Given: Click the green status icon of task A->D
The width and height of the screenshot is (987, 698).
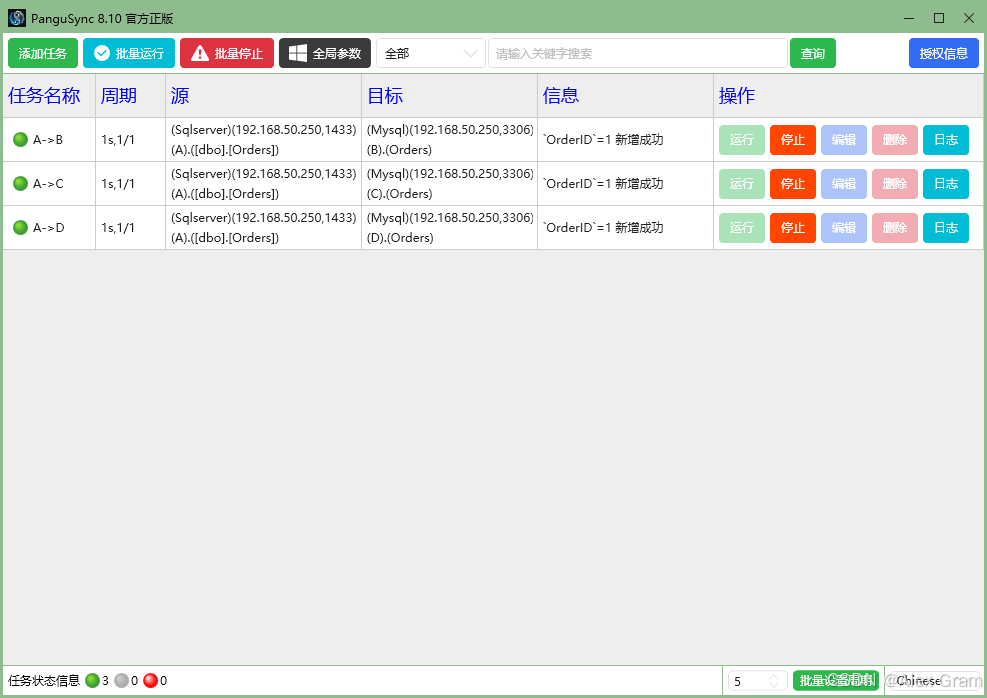Looking at the screenshot, I should coord(21,227).
